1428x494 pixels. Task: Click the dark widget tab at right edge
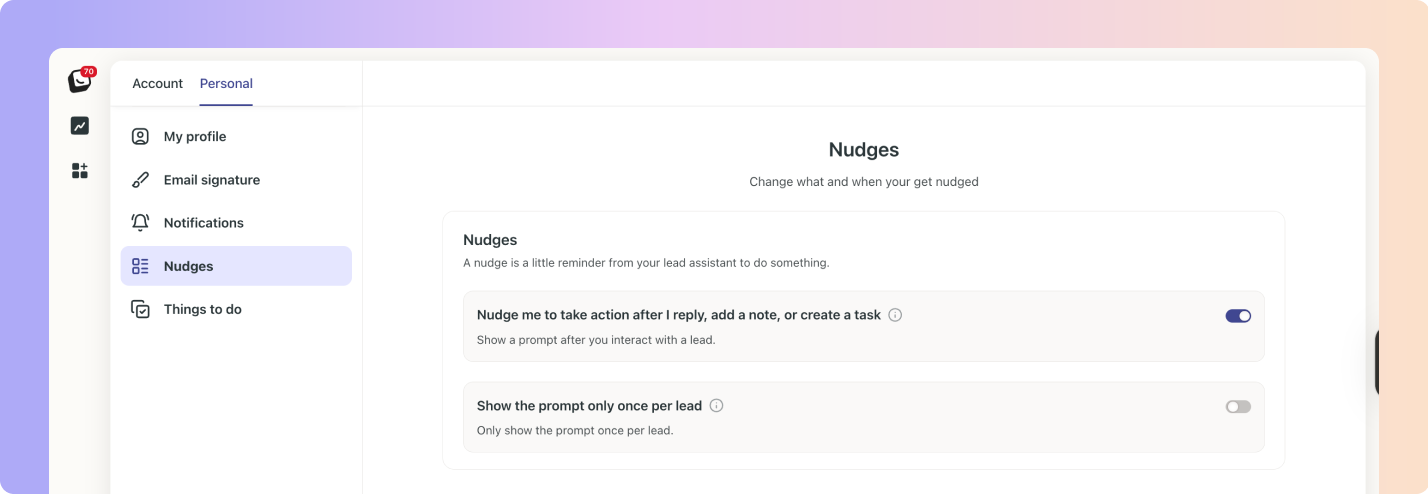click(1377, 362)
